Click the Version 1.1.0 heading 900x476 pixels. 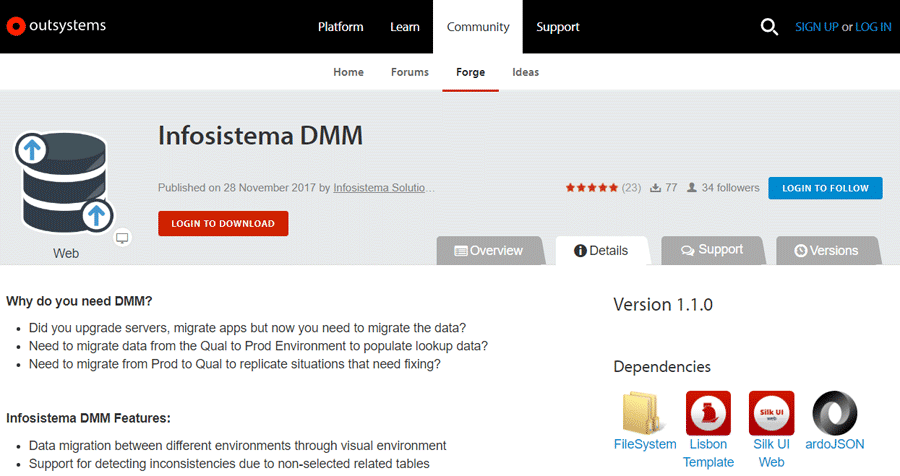(x=663, y=304)
